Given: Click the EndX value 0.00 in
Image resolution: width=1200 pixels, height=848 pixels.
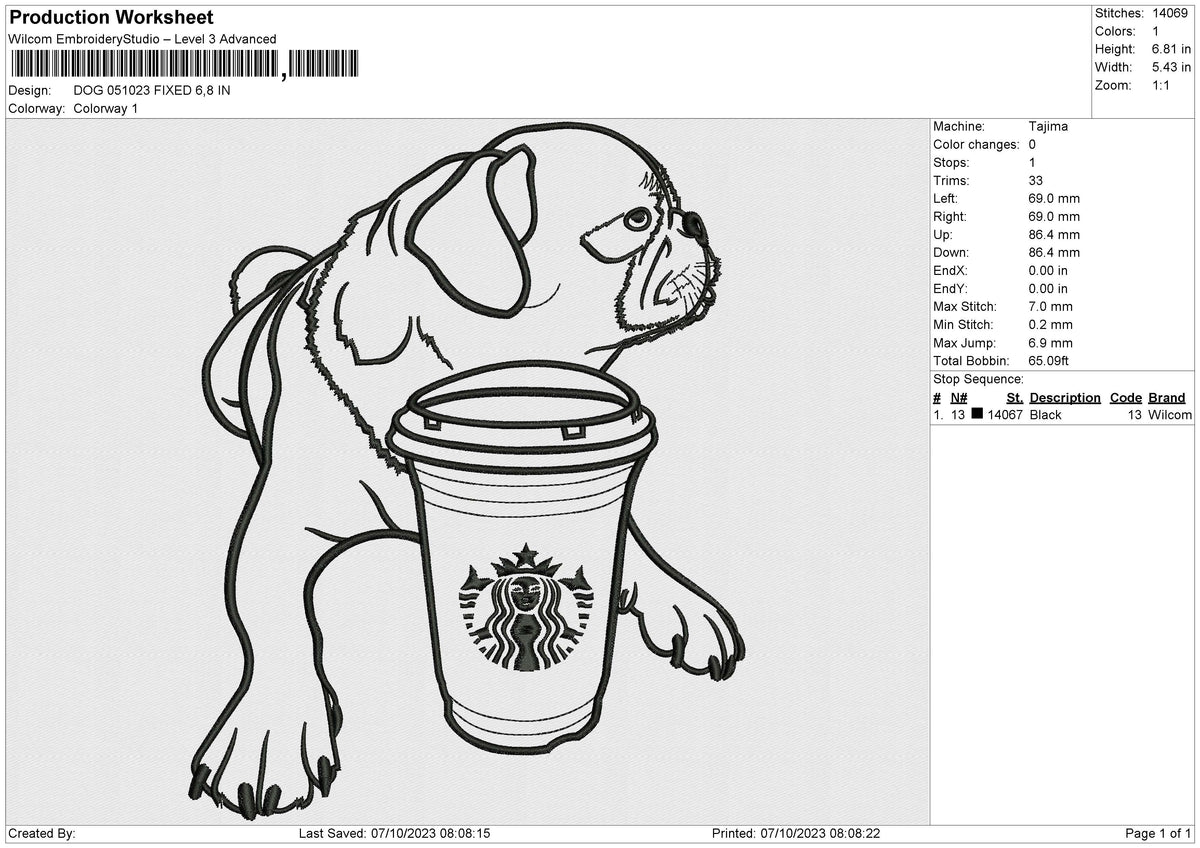Looking at the screenshot, I should 1048,270.
